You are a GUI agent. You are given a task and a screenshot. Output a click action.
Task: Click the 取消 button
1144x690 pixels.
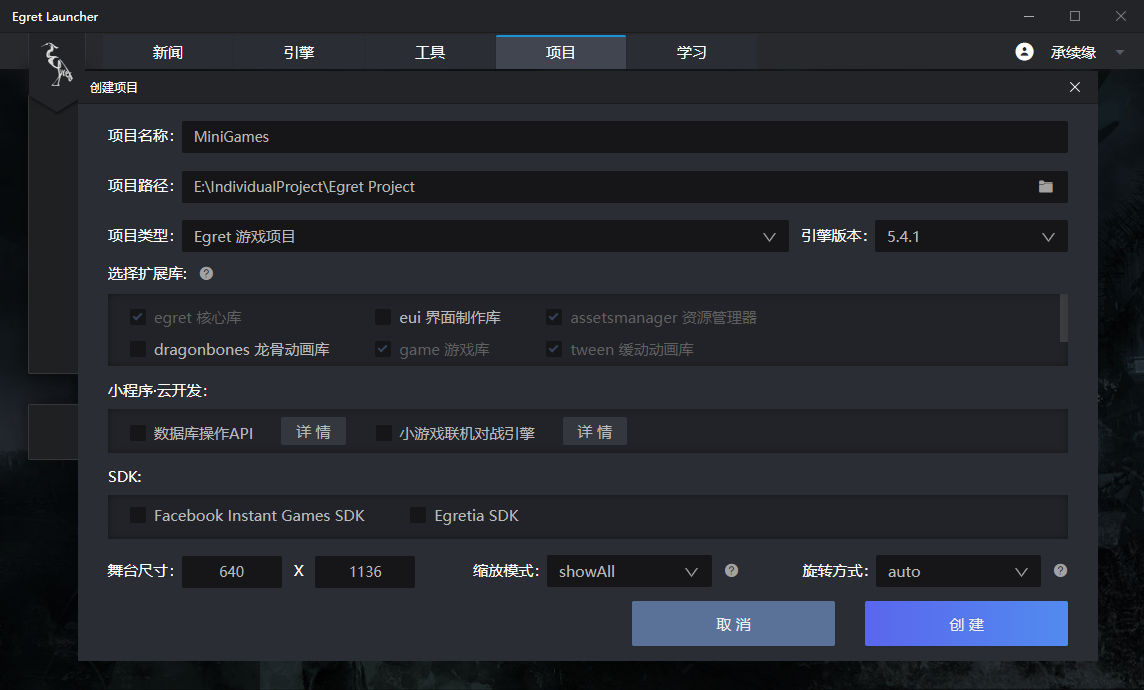[x=733, y=624]
